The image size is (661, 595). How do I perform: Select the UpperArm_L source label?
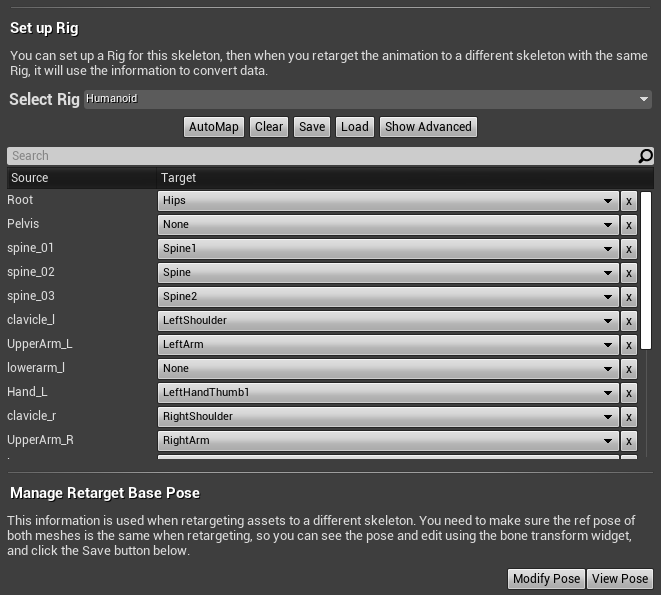tap(40, 344)
